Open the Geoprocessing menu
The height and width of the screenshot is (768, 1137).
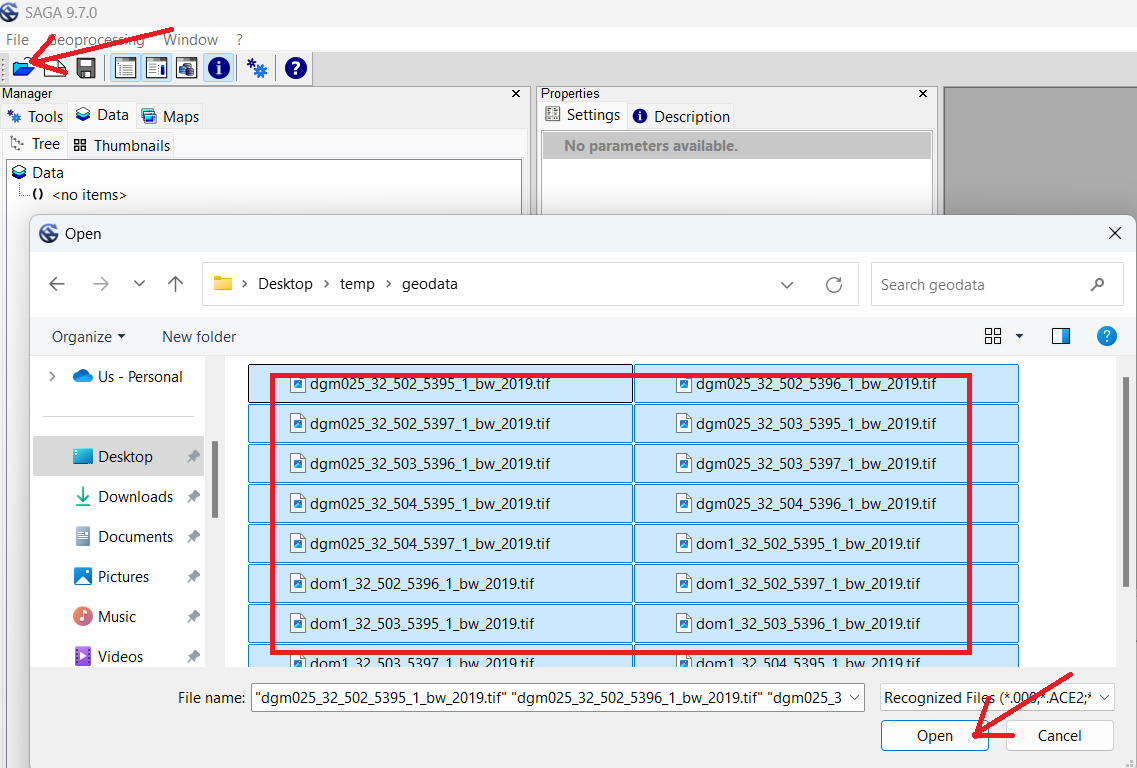pos(96,40)
